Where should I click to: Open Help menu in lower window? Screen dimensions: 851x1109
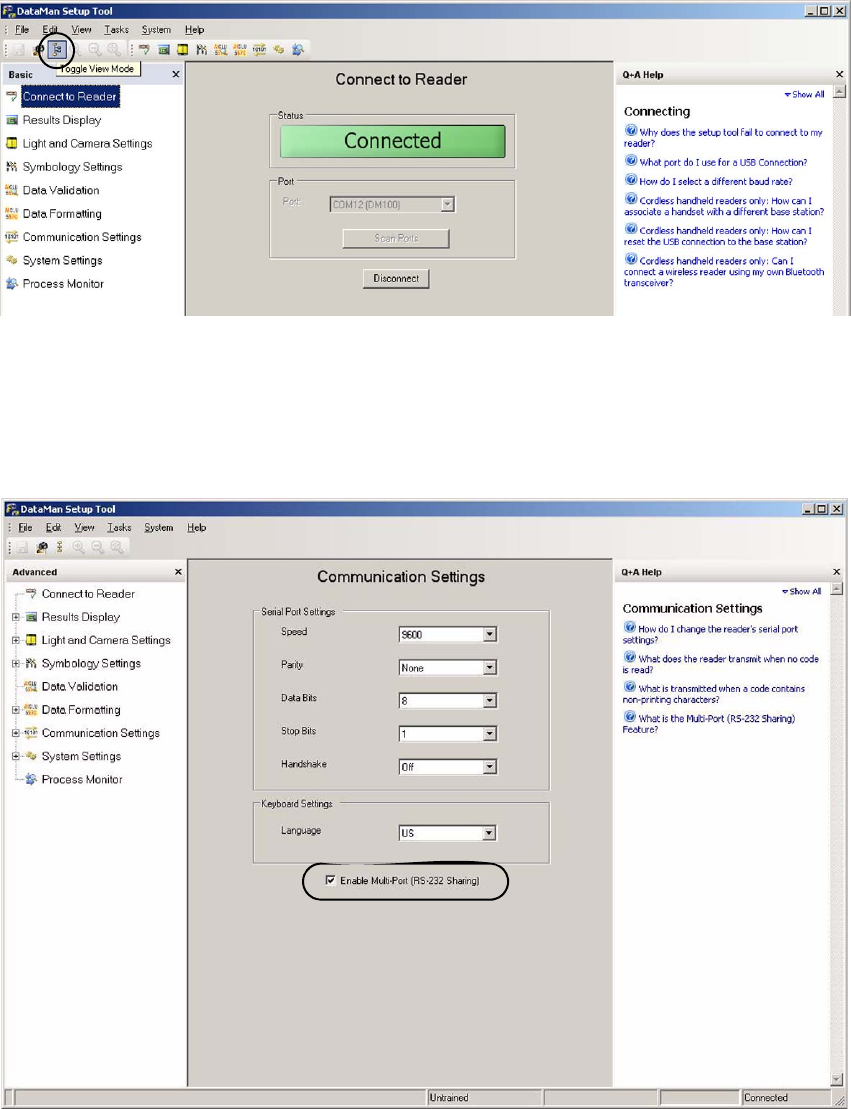point(197,528)
